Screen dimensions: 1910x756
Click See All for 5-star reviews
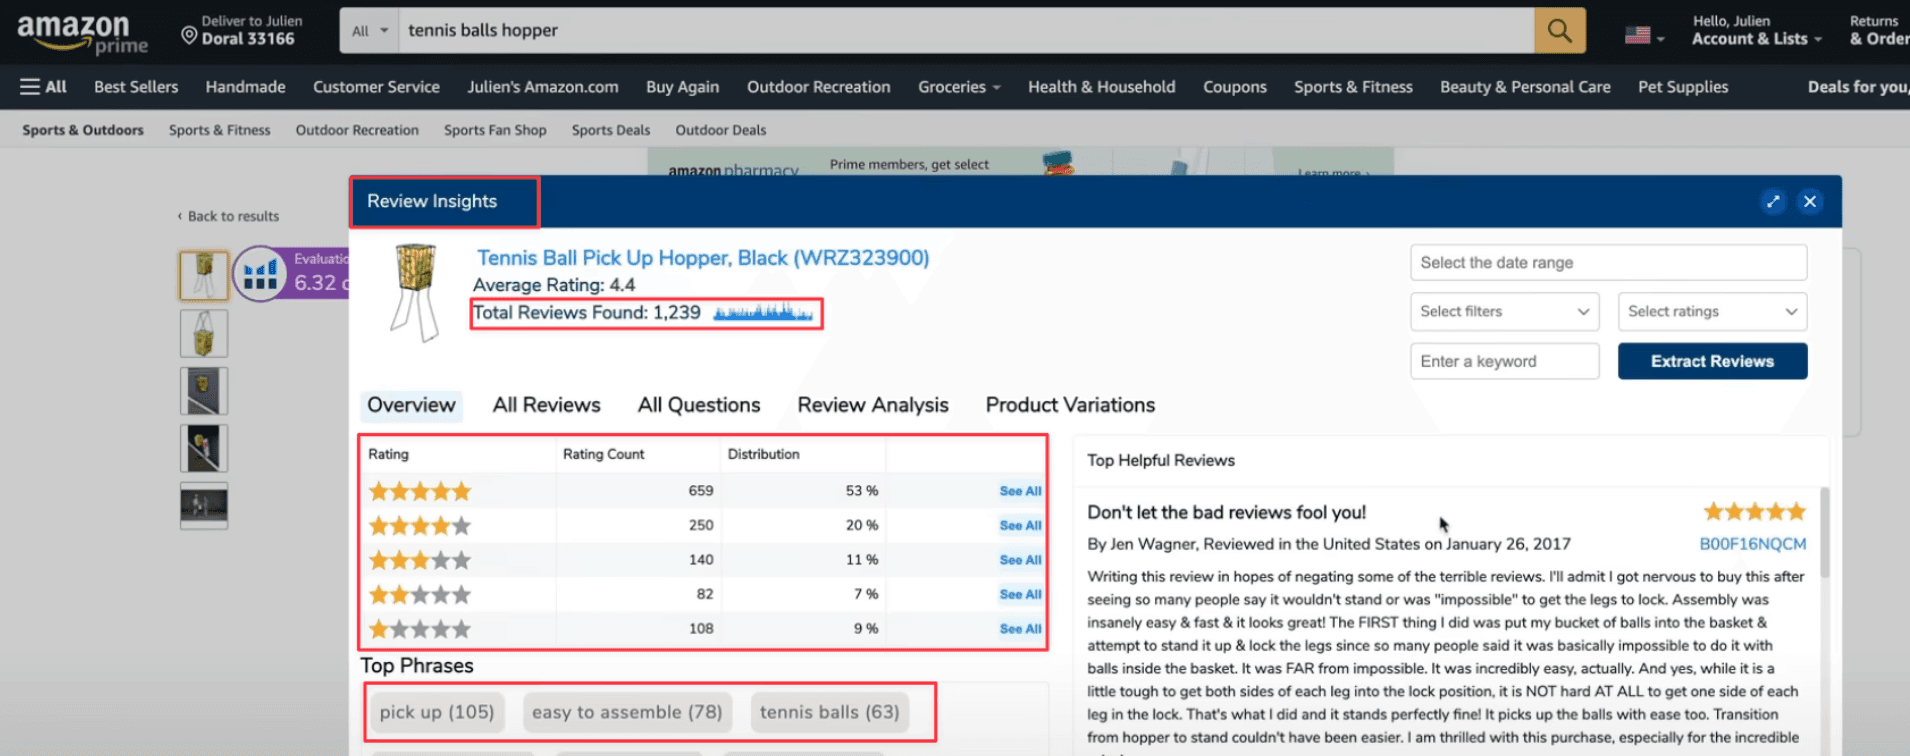pos(1020,491)
